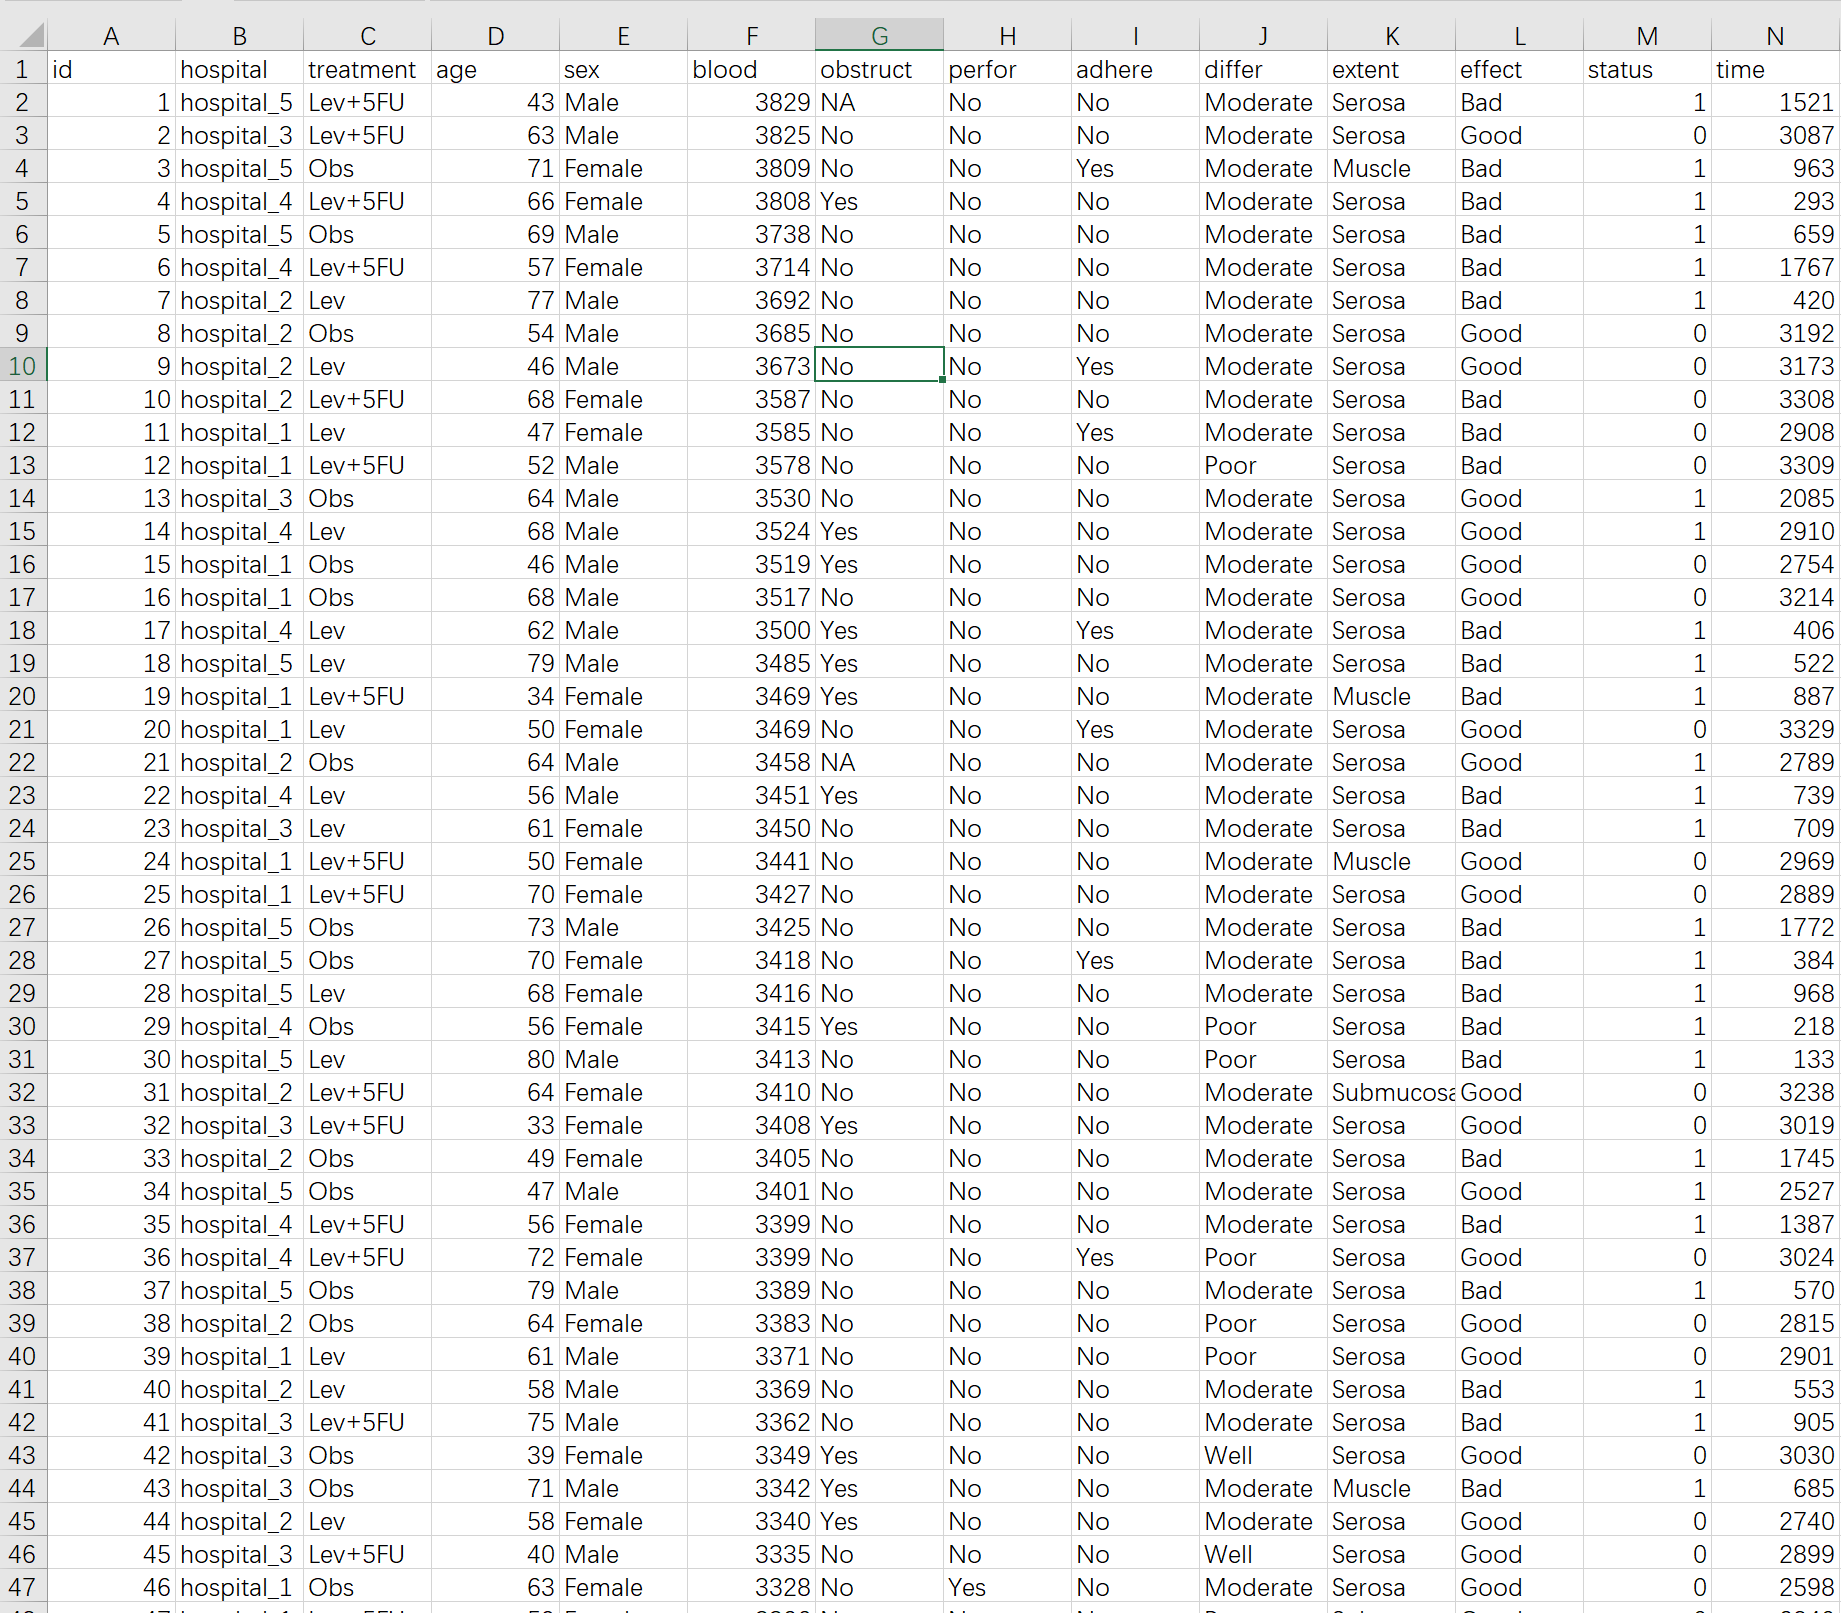Image resolution: width=1841 pixels, height=1613 pixels.
Task: Click the time value 2527 cell
Action: 1775,1191
